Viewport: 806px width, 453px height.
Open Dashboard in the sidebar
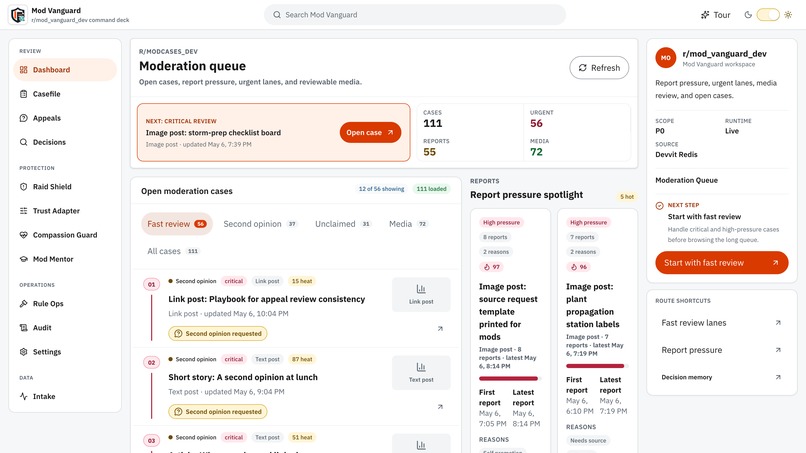click(x=65, y=70)
